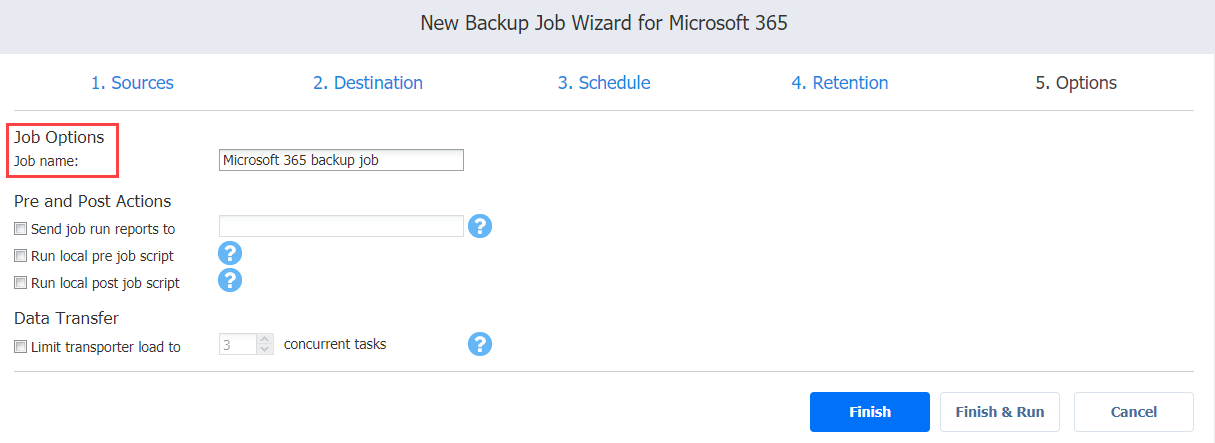Open help for Limit transporter load
Screen dimensions: 1215x443
point(480,344)
